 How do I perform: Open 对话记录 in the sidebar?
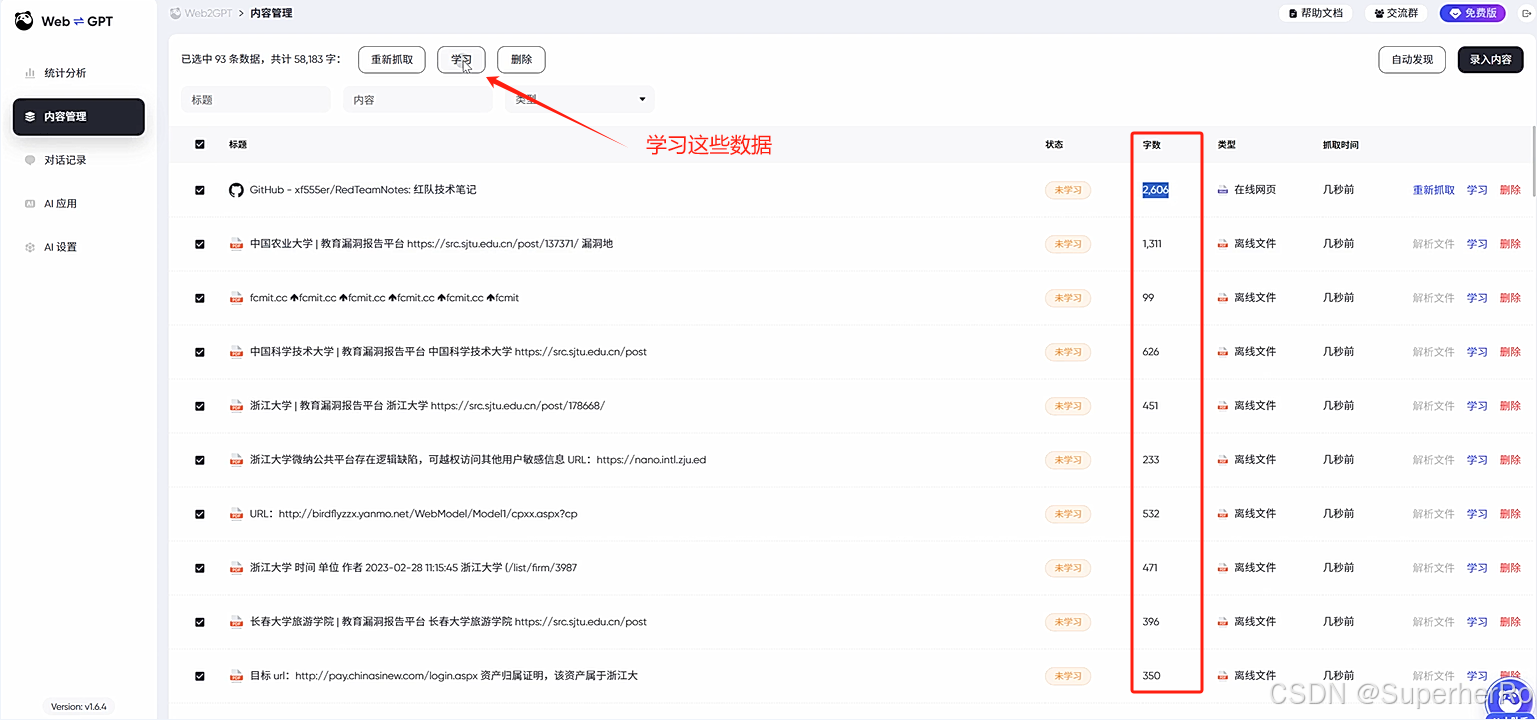[x=78, y=160]
